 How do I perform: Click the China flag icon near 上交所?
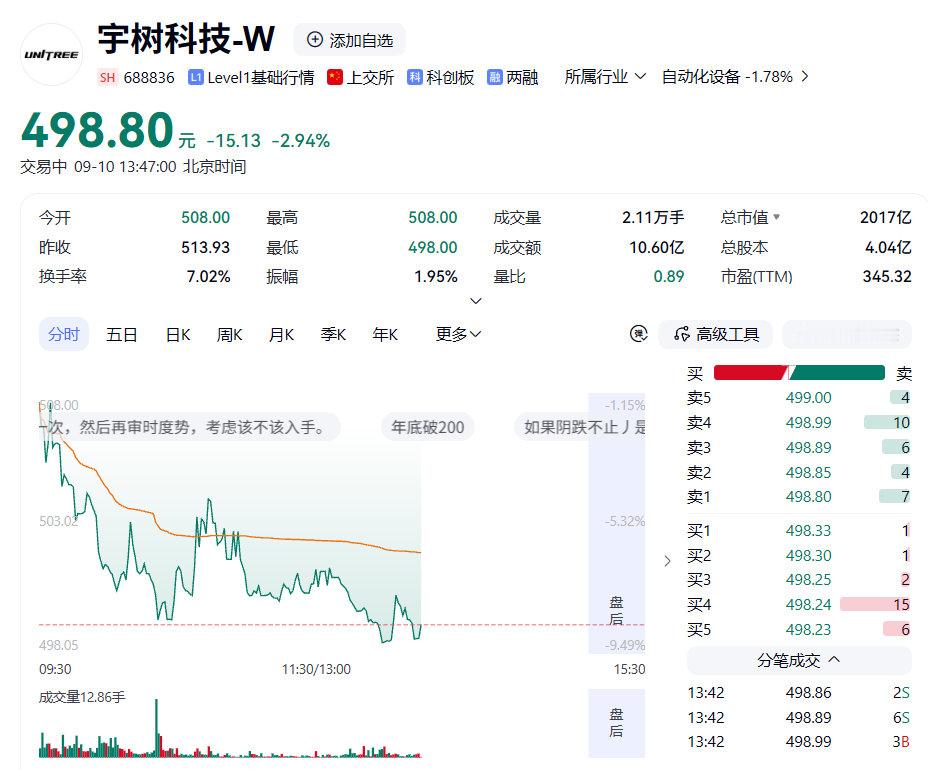[x=334, y=77]
